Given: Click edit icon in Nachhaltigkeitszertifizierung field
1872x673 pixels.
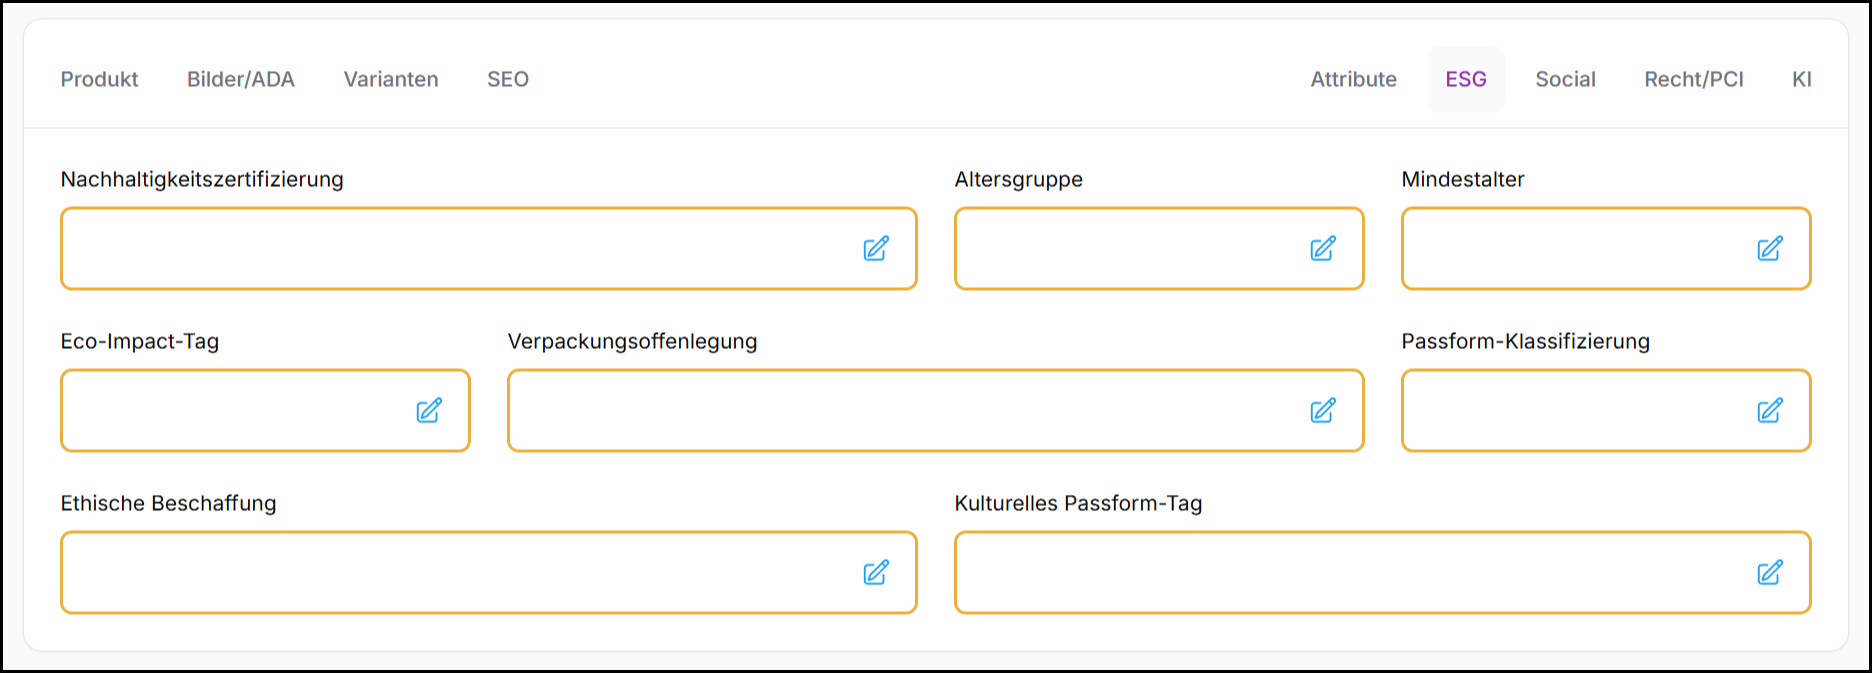Looking at the screenshot, I should click(x=876, y=249).
